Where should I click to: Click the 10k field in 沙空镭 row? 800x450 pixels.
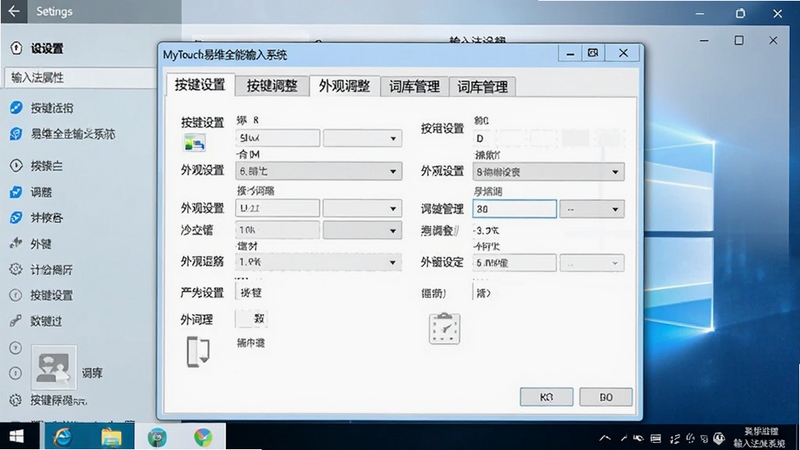[278, 230]
